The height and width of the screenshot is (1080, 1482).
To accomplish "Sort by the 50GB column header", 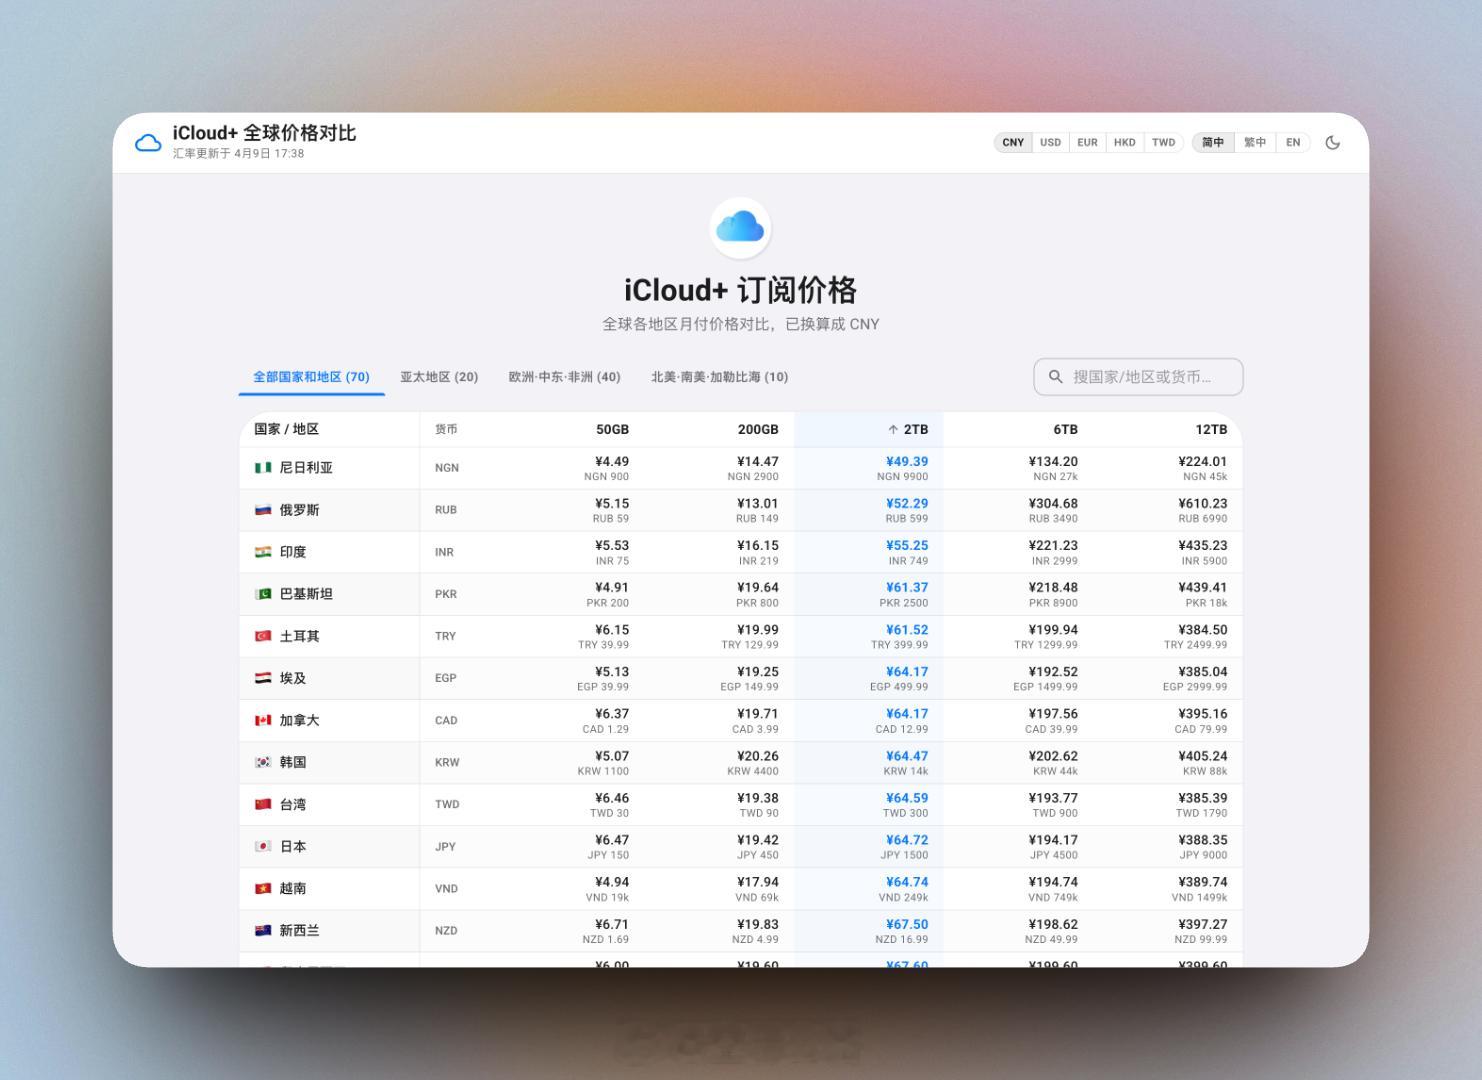I will point(612,429).
